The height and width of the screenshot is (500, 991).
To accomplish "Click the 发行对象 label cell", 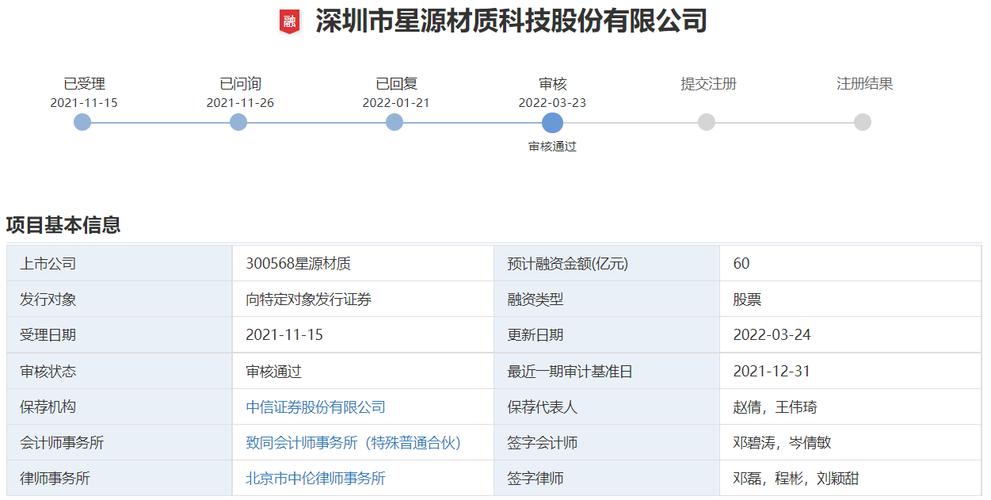I will (x=119, y=299).
